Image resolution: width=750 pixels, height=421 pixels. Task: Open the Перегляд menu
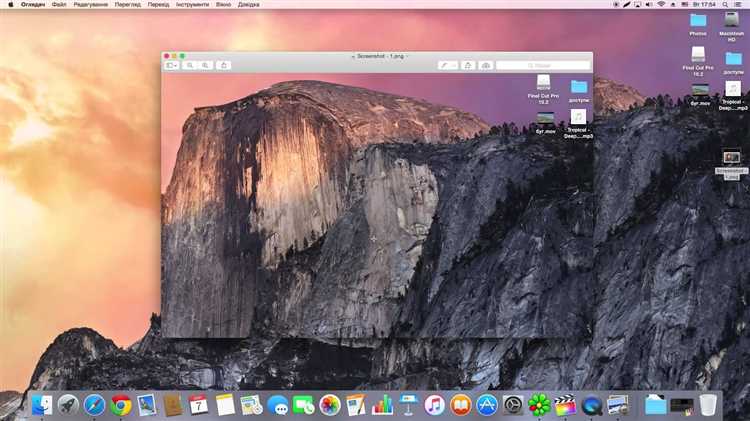(x=128, y=4)
